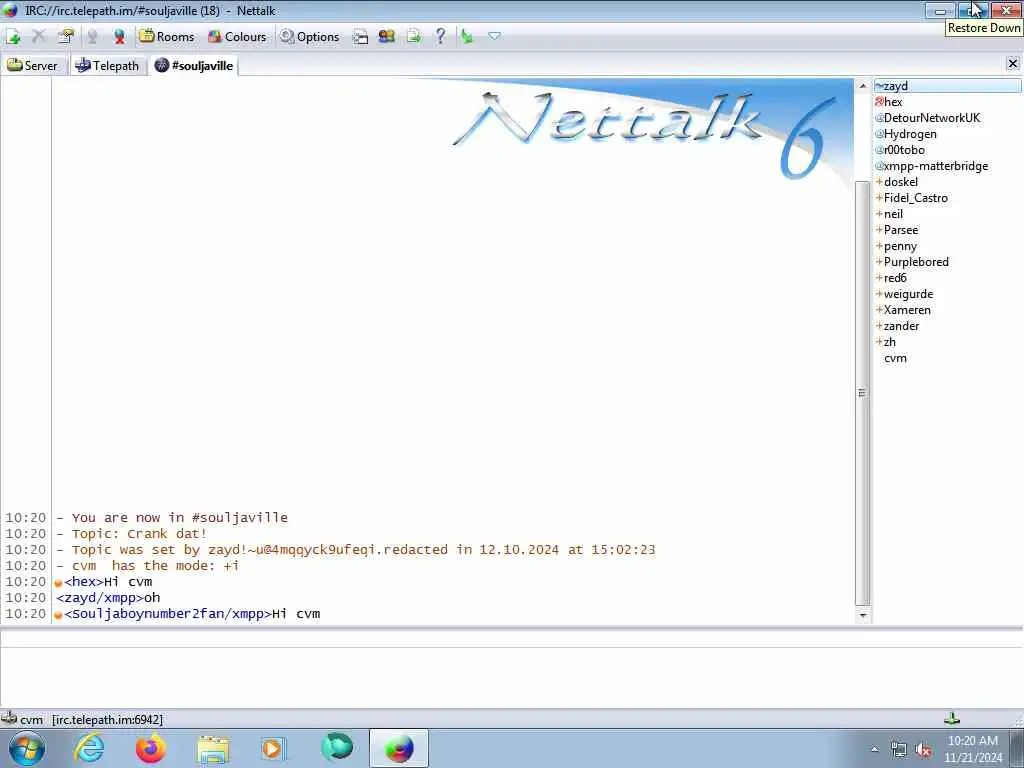The height and width of the screenshot is (768, 1024).
Task: Open the Colours settings
Action: (236, 37)
